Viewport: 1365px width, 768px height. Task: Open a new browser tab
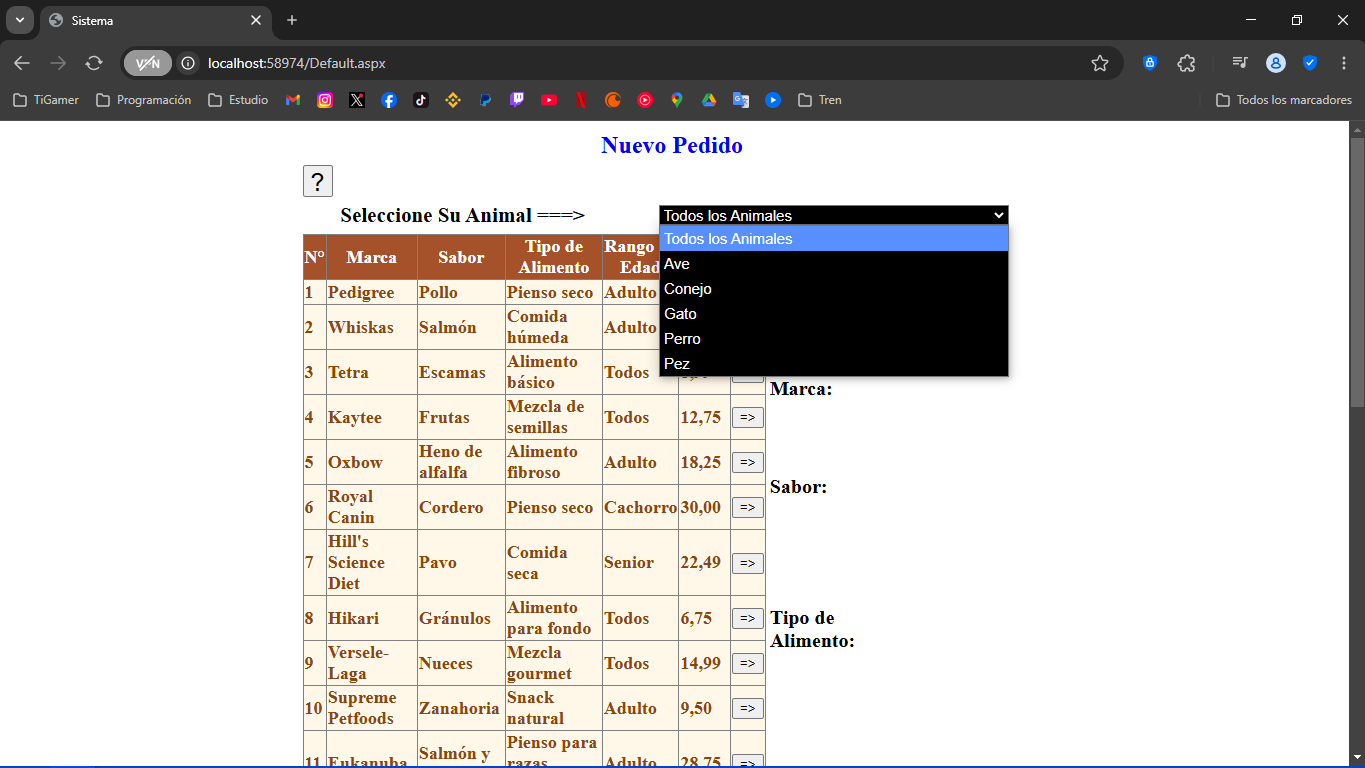(x=292, y=20)
